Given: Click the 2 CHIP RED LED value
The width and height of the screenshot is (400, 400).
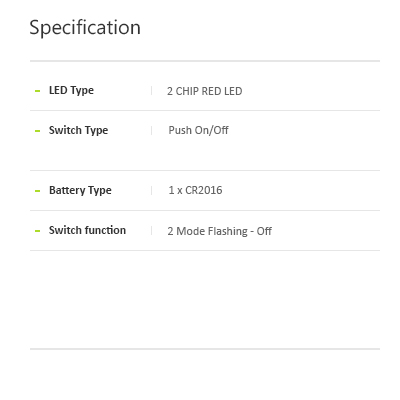Looking at the screenshot, I should (x=205, y=91).
